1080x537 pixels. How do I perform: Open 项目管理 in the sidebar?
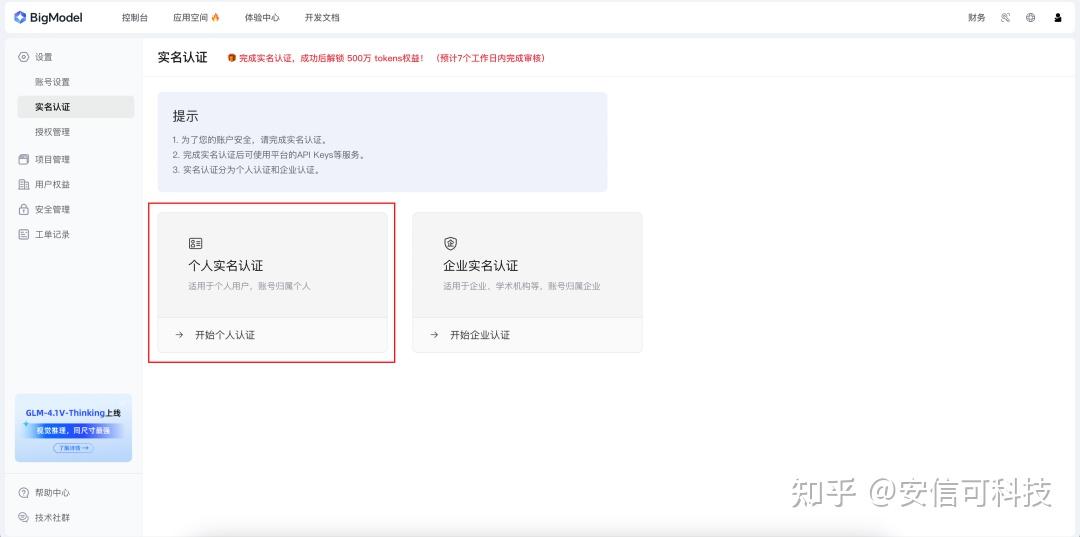[52, 159]
